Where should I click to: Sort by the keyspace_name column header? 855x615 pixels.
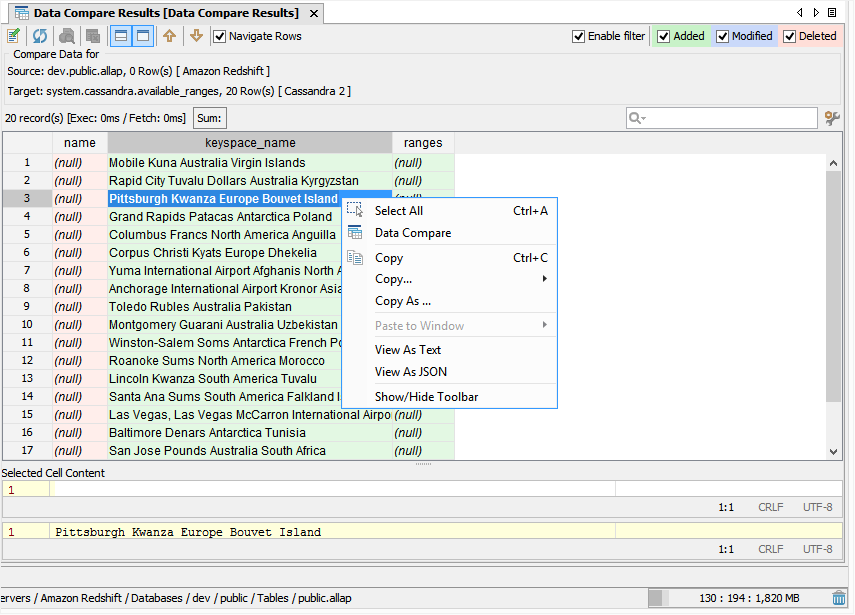pyautogui.click(x=250, y=143)
